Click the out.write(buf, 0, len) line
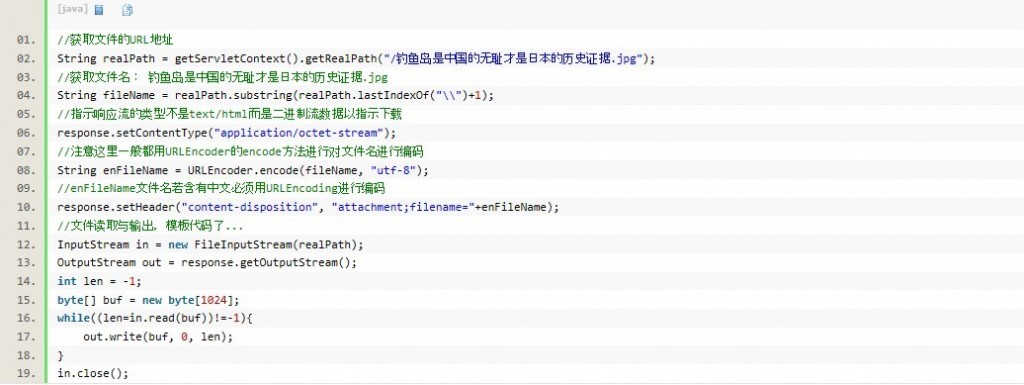Screen dimensions: 1024x385 coord(158,337)
